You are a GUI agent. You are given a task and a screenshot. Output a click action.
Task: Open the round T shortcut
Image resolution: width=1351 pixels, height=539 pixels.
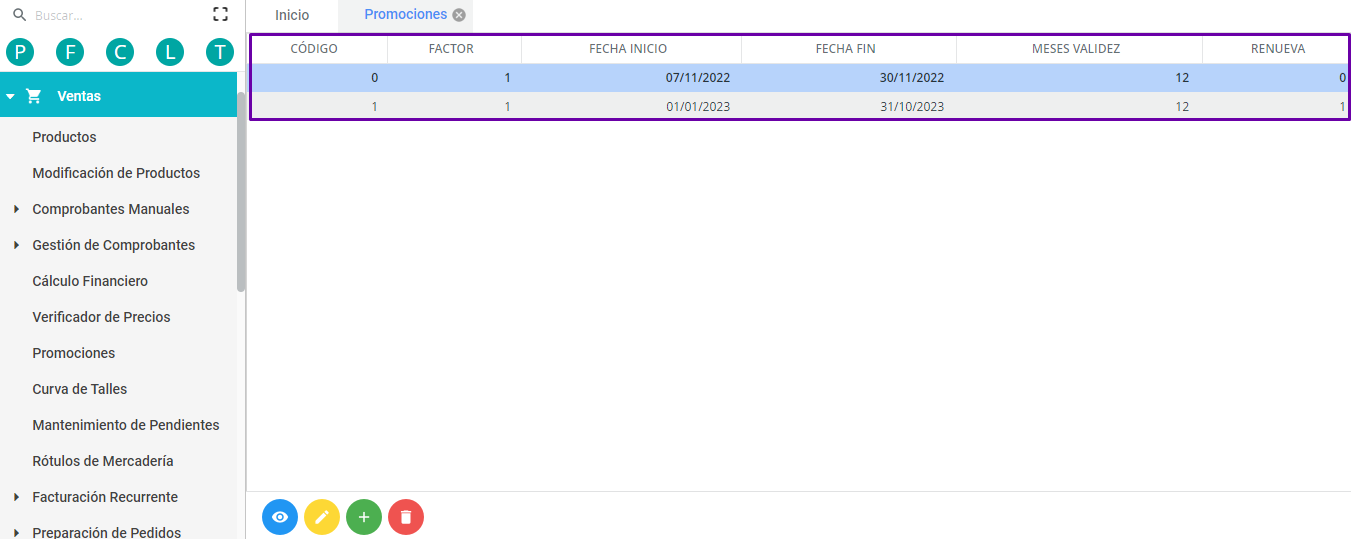[x=220, y=52]
